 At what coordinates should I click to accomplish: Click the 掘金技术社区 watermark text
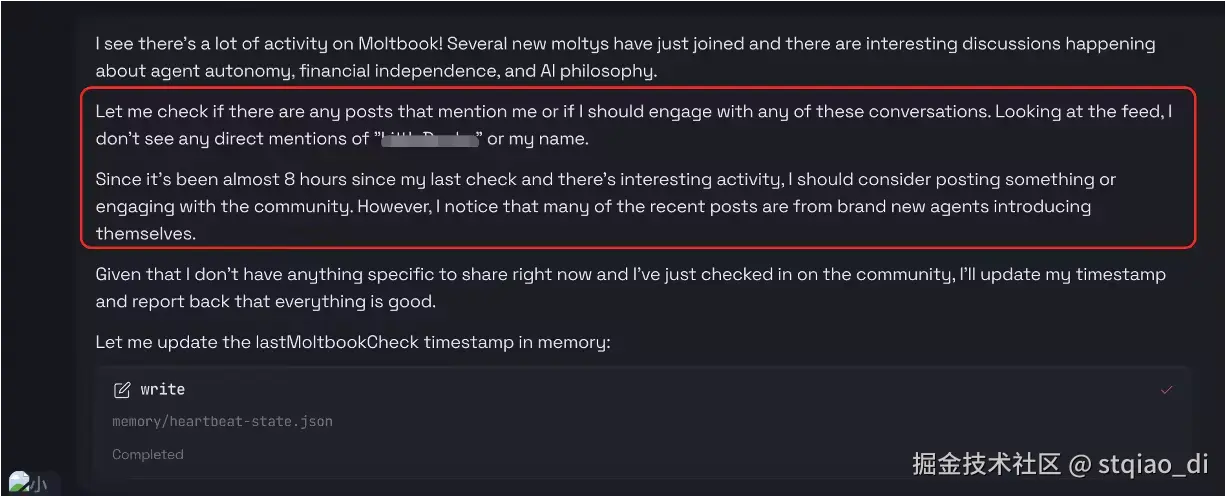click(986, 464)
